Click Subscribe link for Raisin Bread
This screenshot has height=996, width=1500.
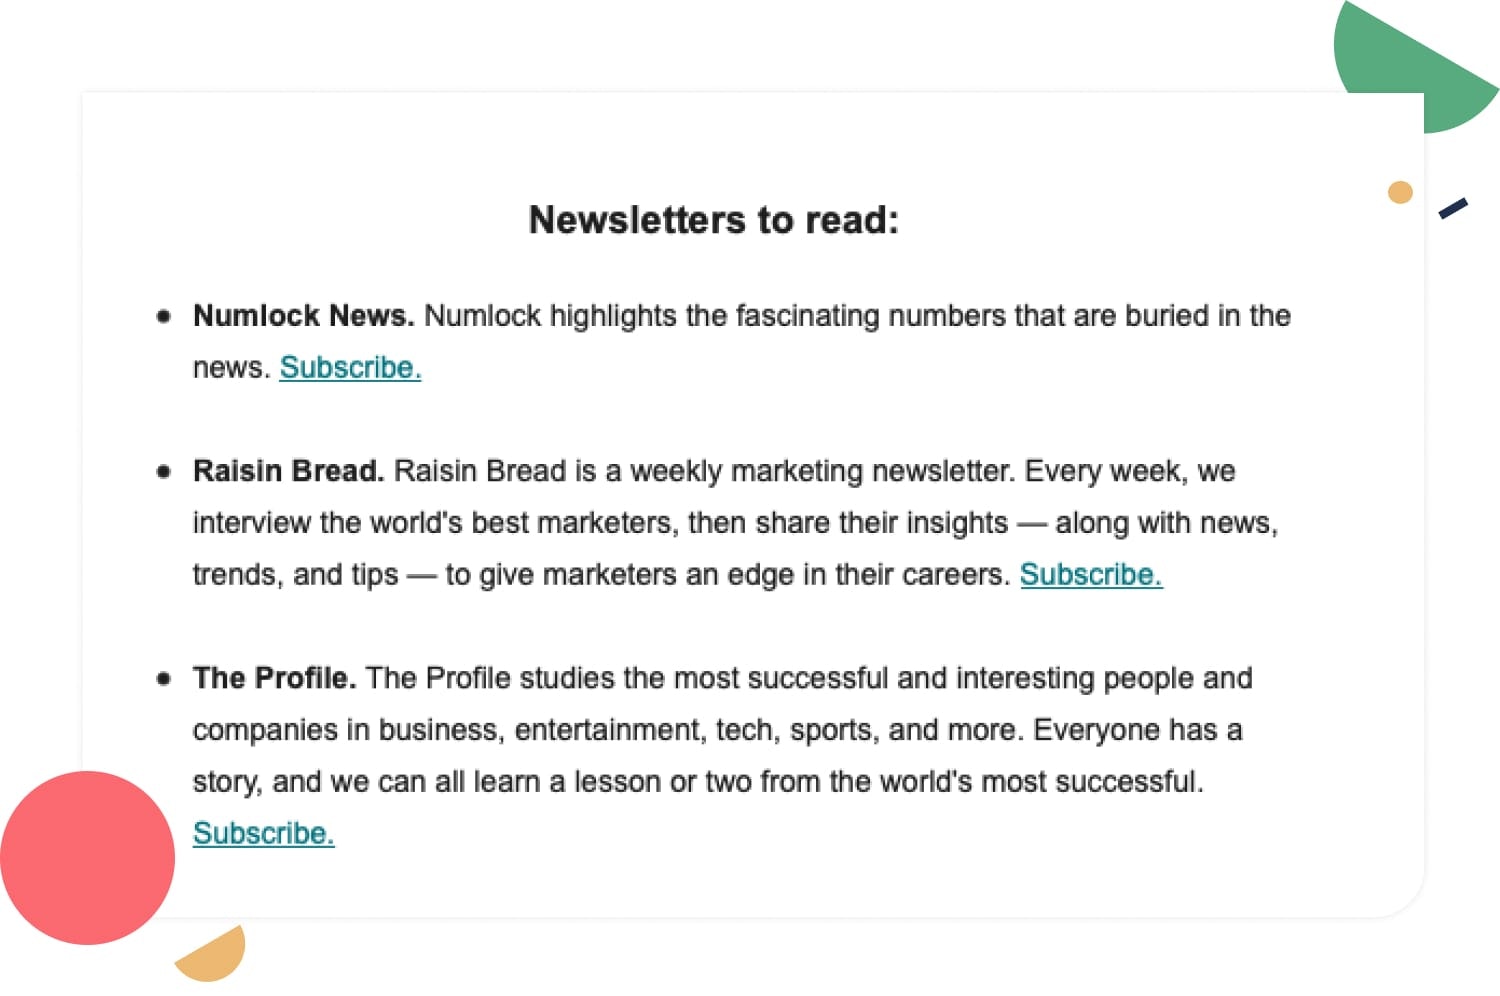pos(1091,574)
